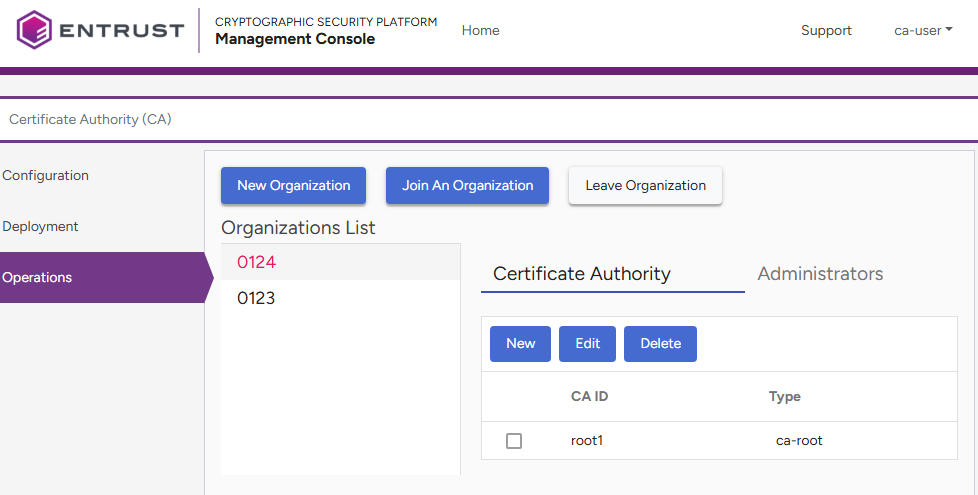Click the Certificate Authority (CA) breadcrumb title
Screen dimensions: 978x495
coord(90,120)
